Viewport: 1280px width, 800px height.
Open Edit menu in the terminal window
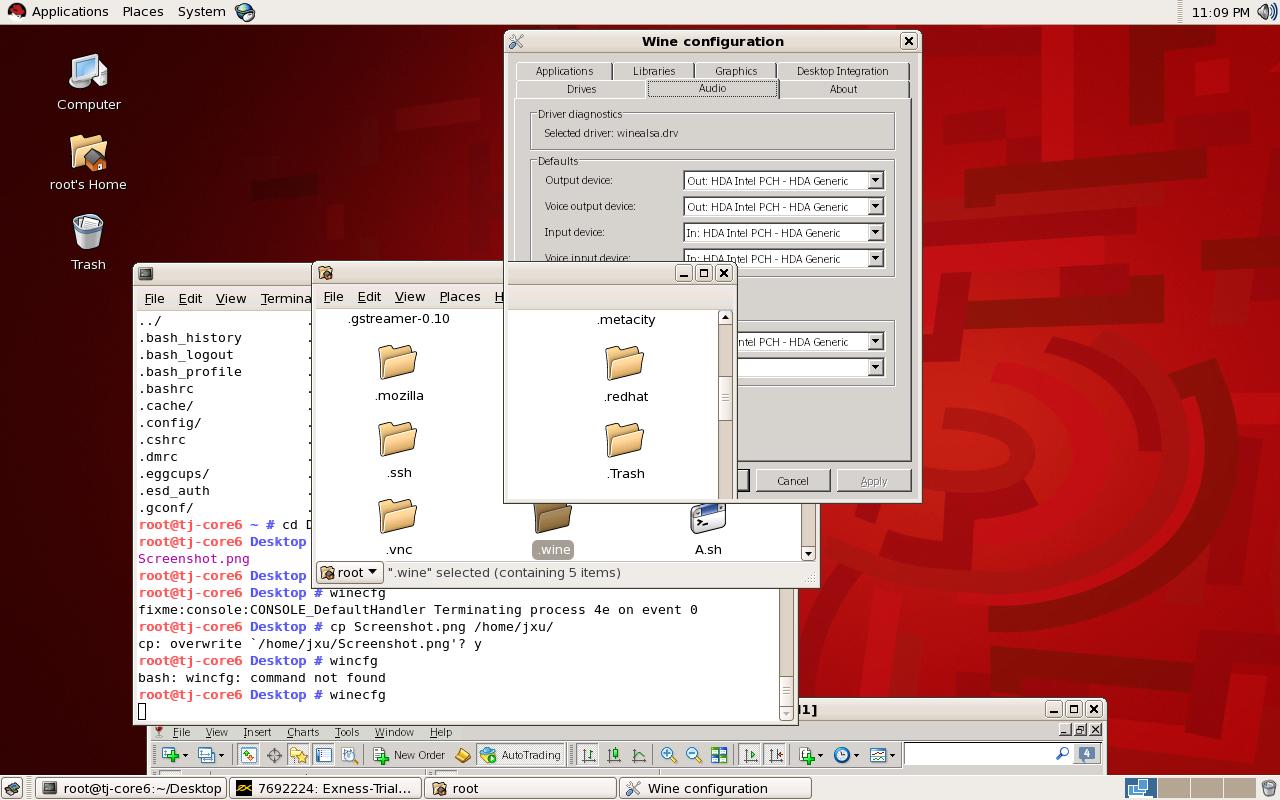(x=190, y=298)
